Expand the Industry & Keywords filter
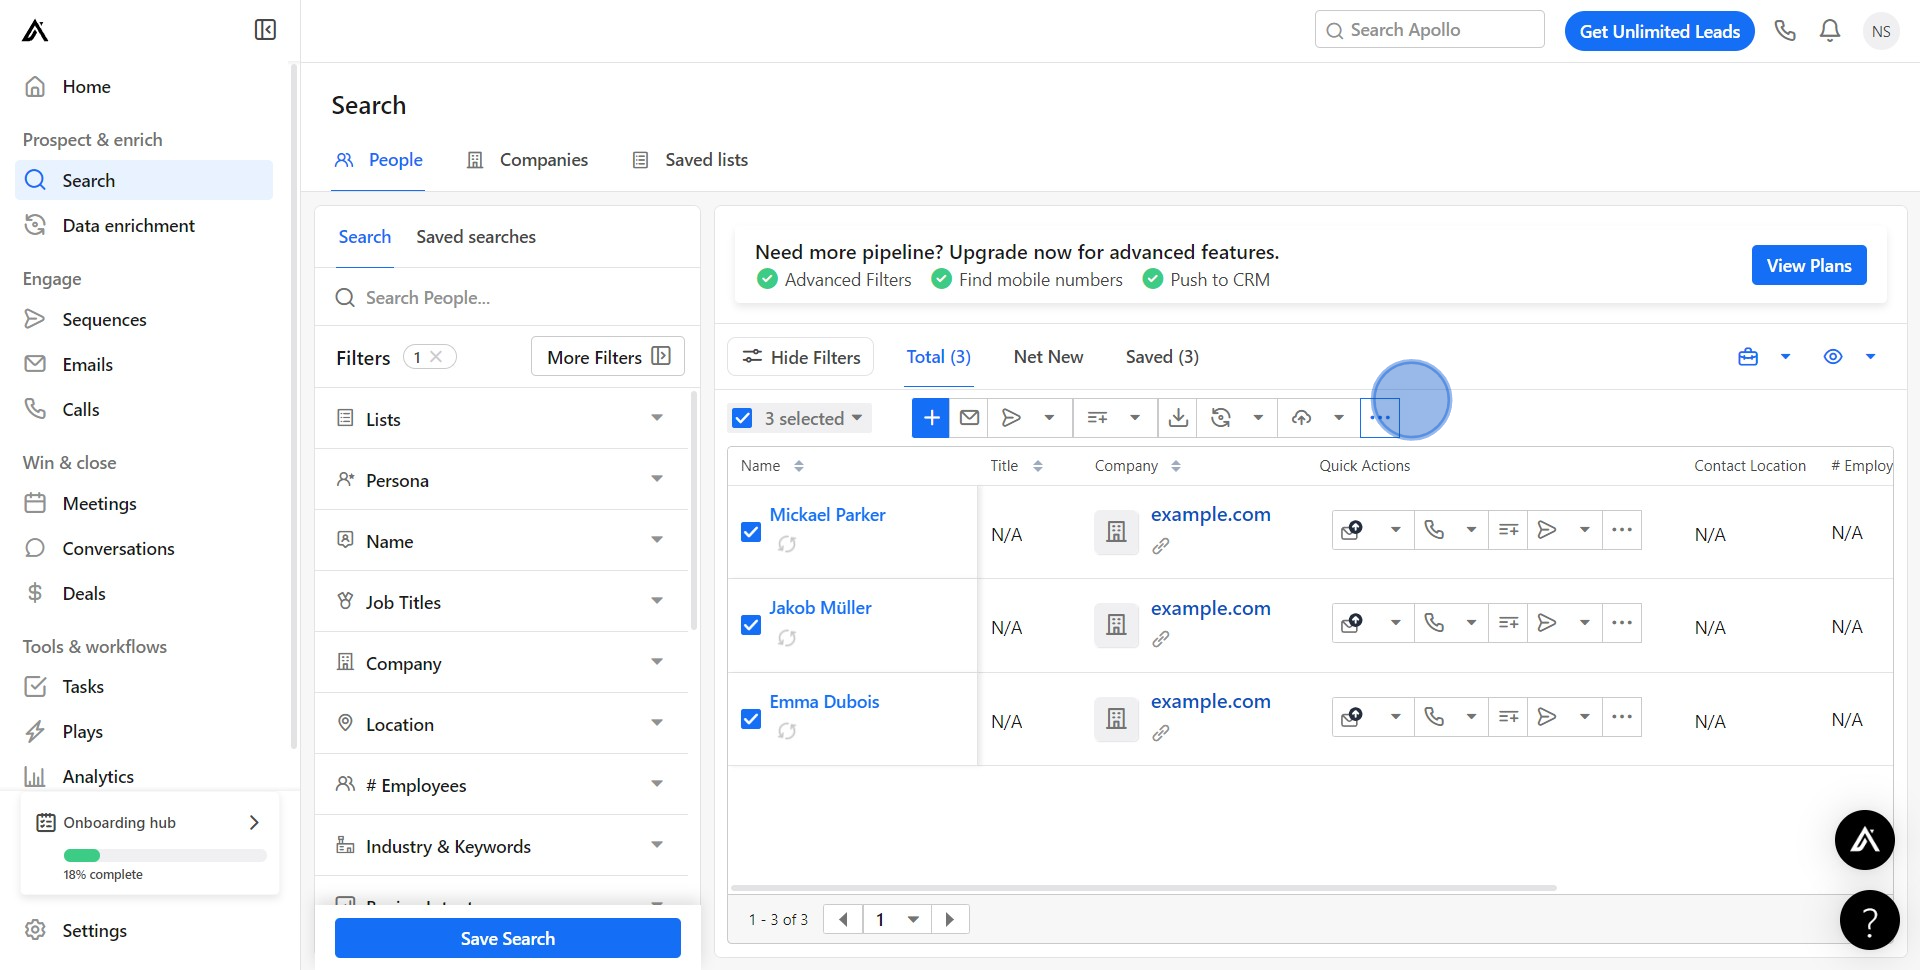 501,846
